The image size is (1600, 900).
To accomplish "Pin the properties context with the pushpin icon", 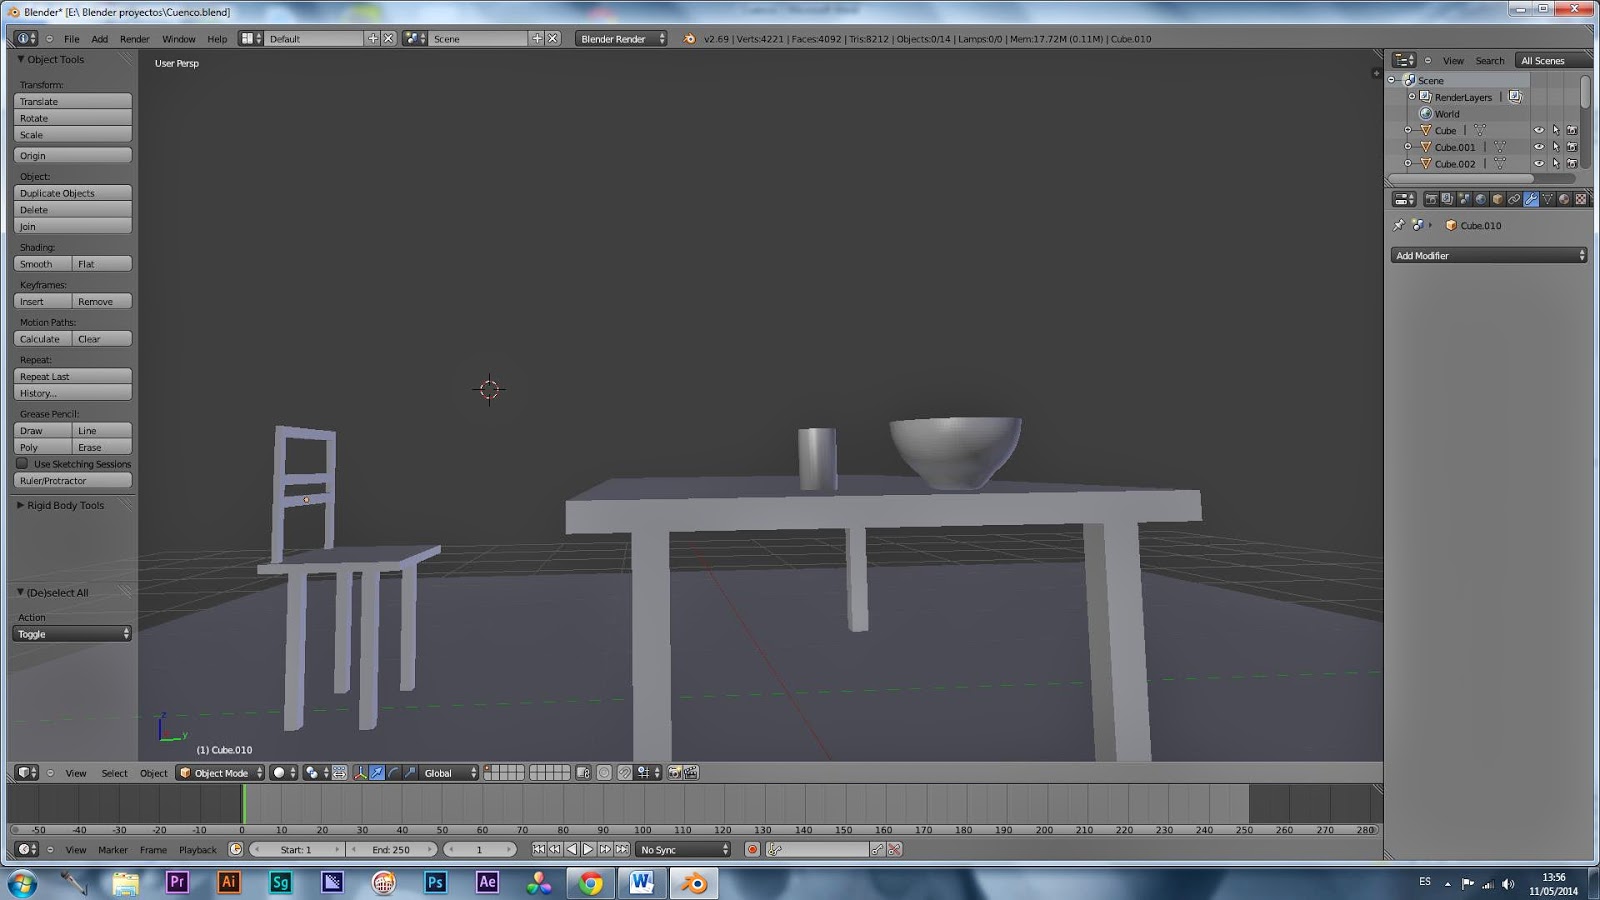I will click(x=1399, y=225).
